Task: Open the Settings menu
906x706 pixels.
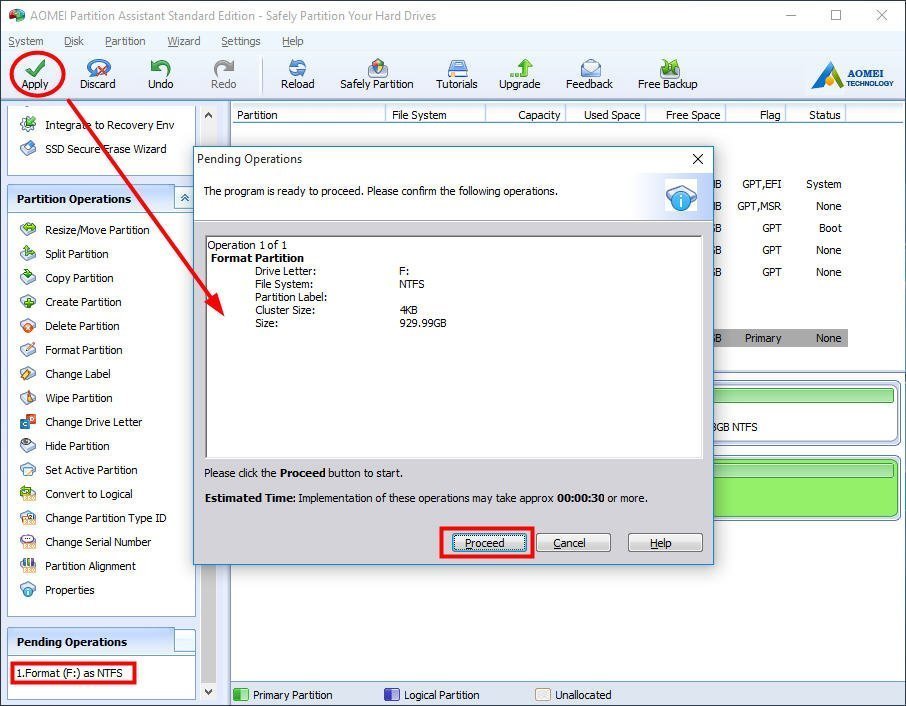Action: point(240,41)
